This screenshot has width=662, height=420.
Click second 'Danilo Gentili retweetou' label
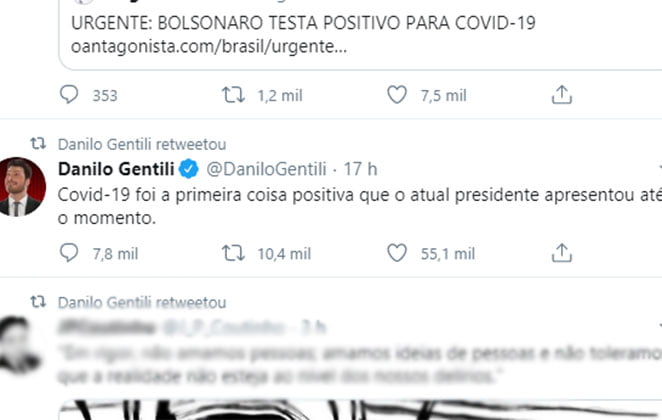point(142,303)
